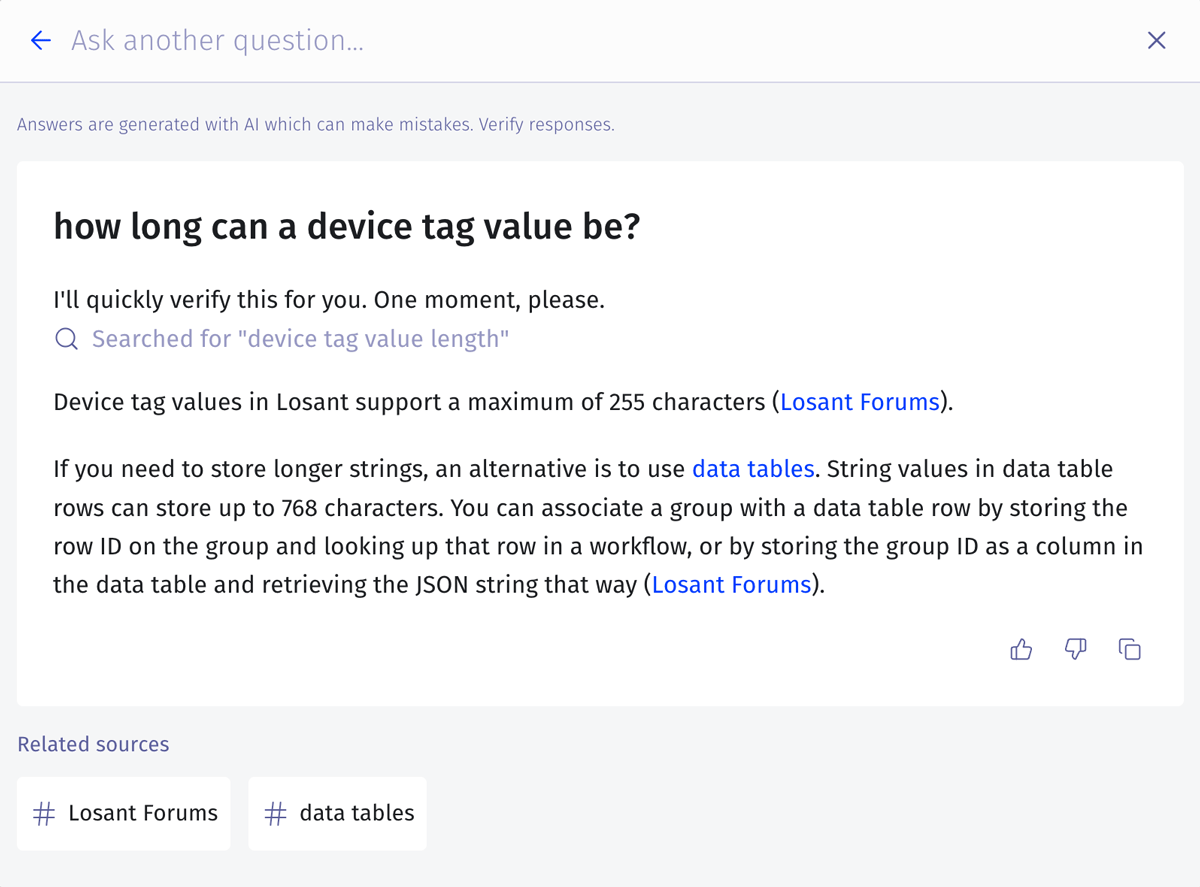Click the question title text
This screenshot has height=887, width=1200.
[x=347, y=226]
